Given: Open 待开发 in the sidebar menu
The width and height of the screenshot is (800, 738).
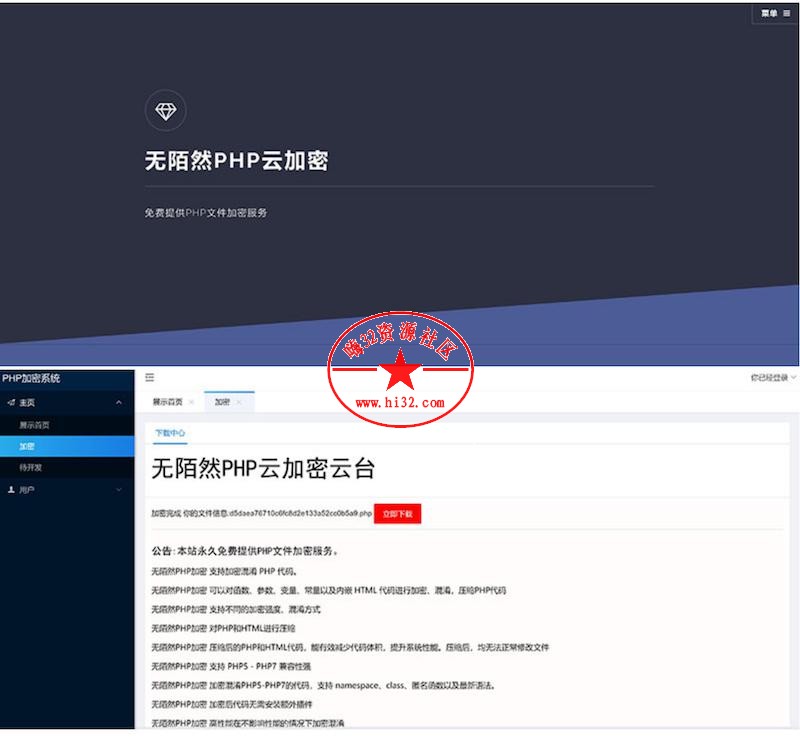Looking at the screenshot, I should tap(31, 467).
